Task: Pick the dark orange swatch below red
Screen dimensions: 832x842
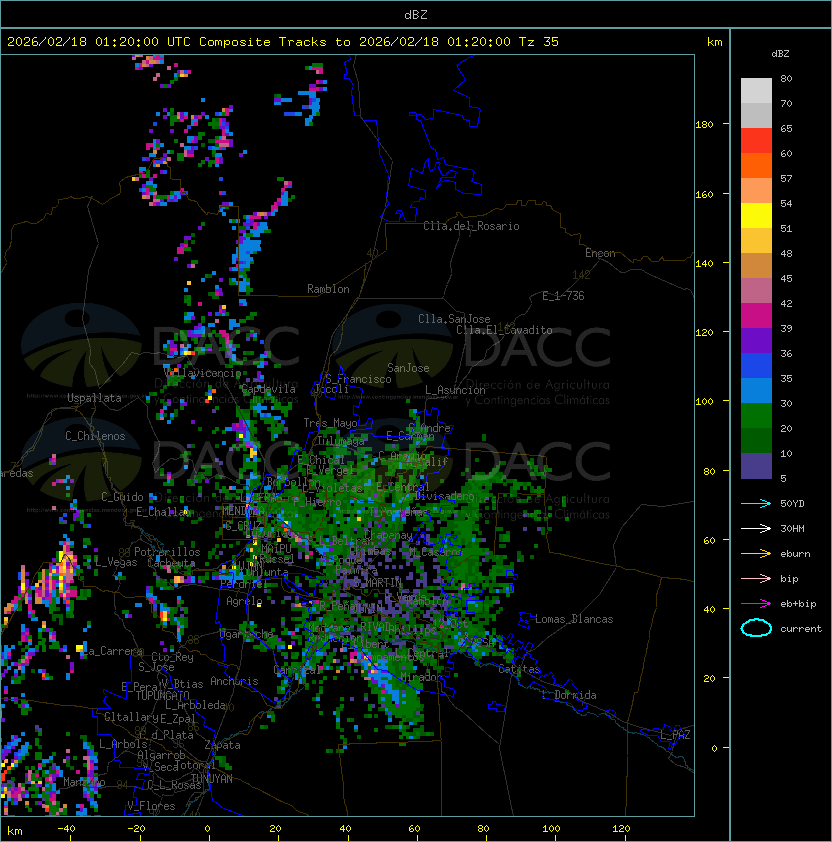Action: (756, 165)
